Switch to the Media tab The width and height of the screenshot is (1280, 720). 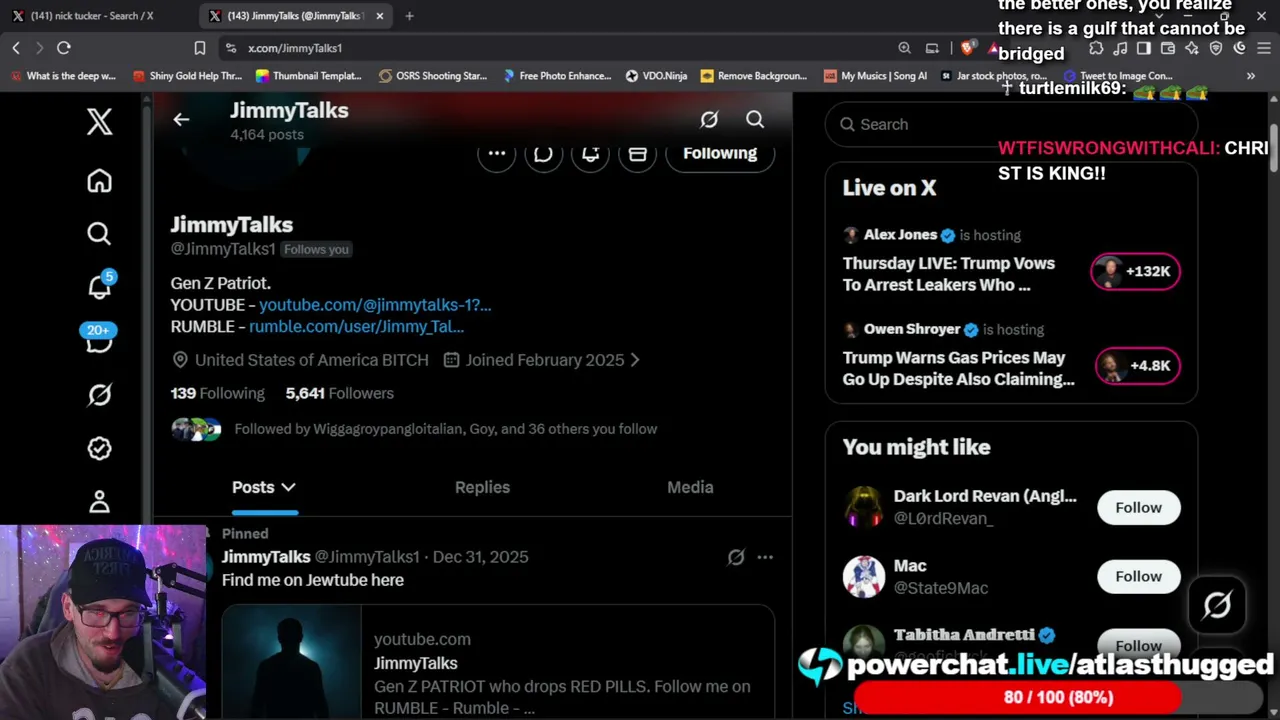pyautogui.click(x=690, y=487)
